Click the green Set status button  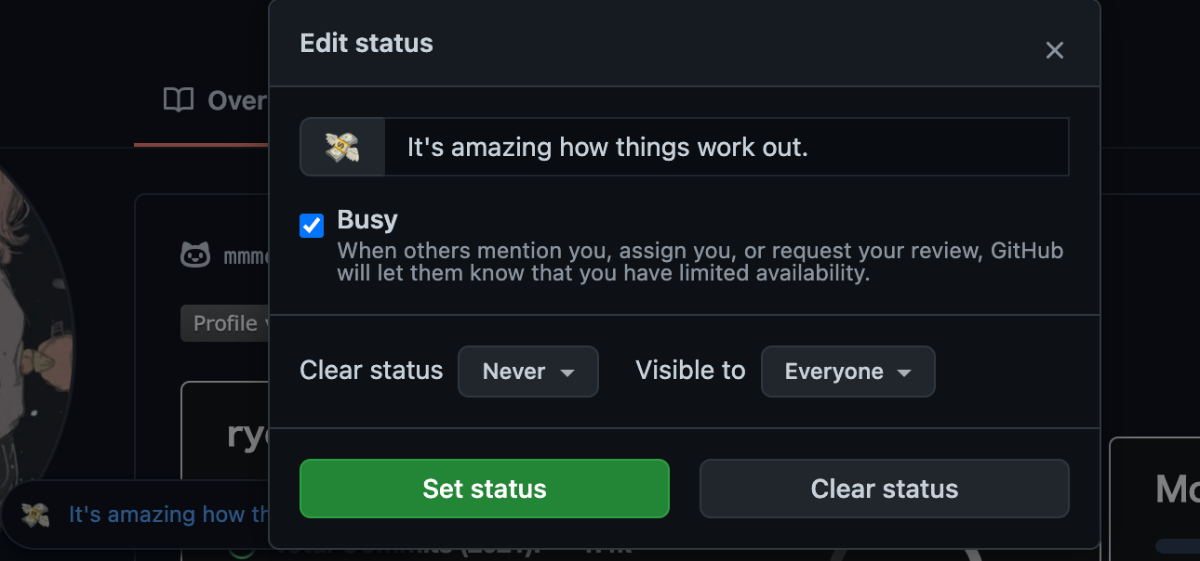[x=484, y=488]
